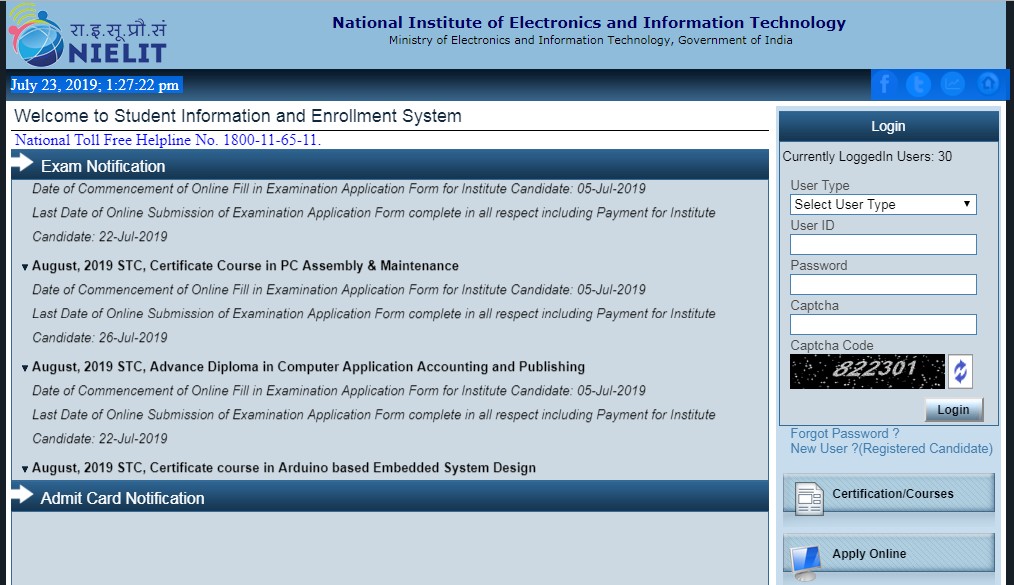Click Currently LoggedIn Users: 30 text
1014x585 pixels.
tap(867, 156)
